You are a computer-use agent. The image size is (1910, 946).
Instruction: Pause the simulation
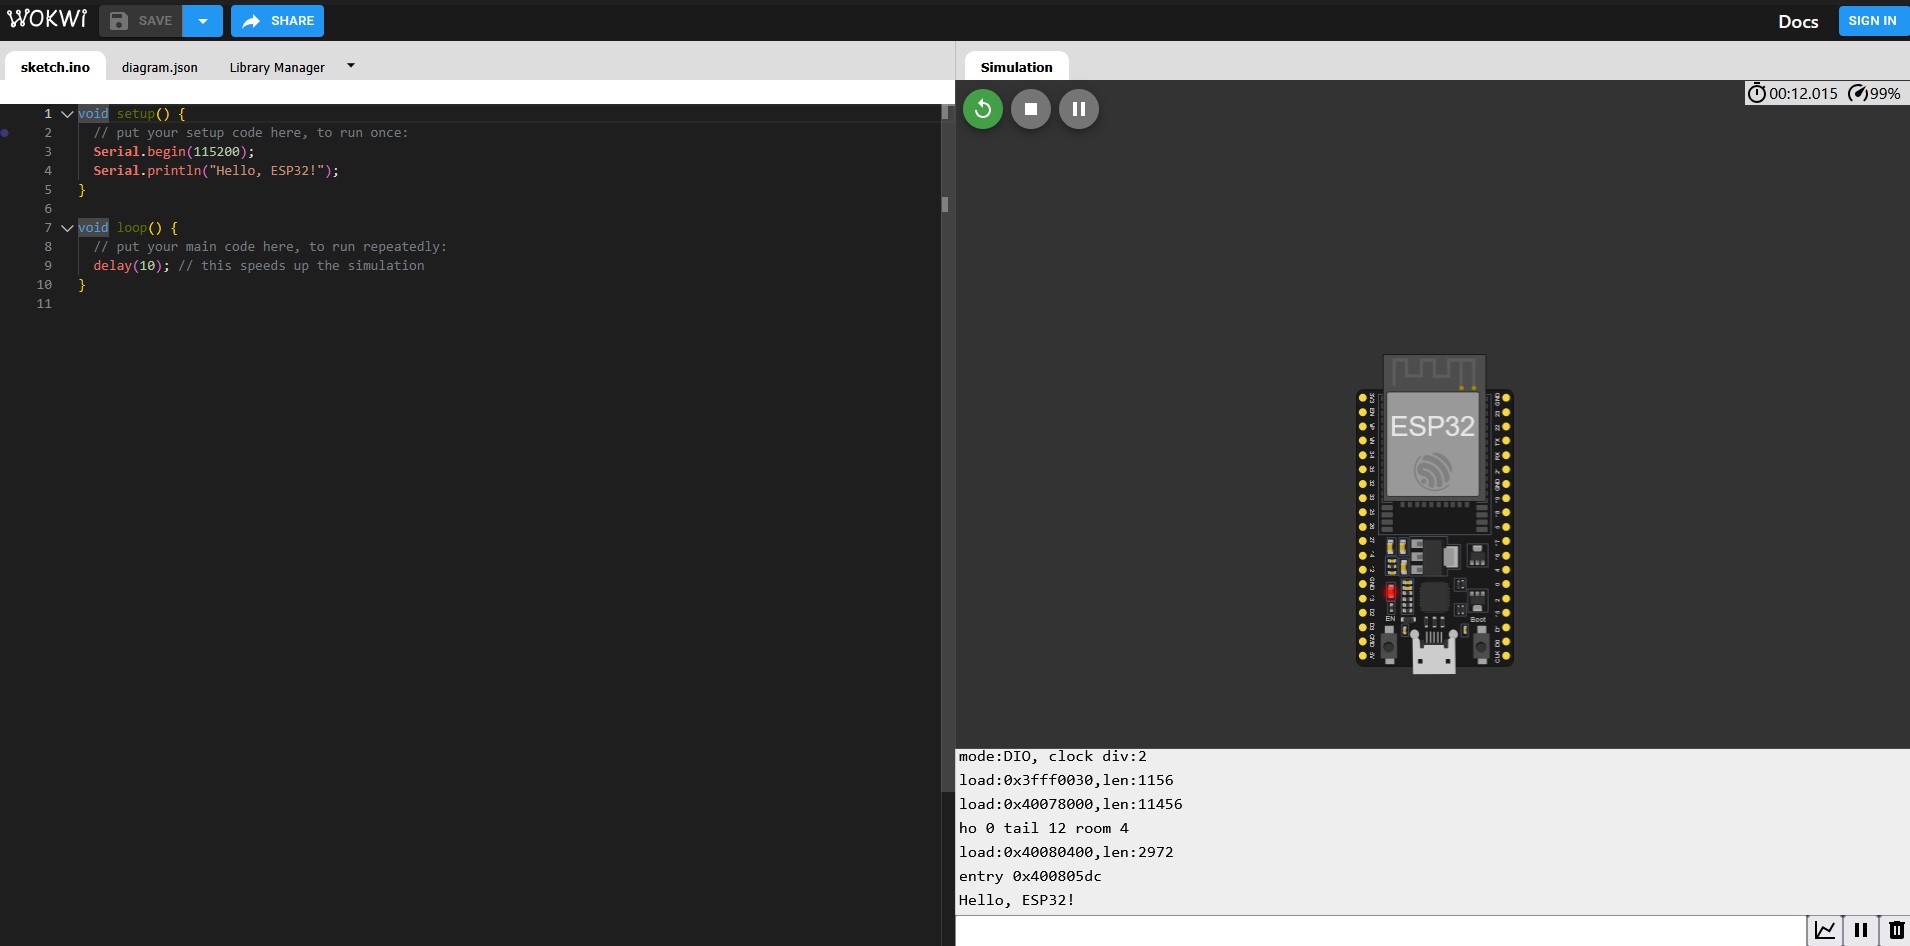1079,109
